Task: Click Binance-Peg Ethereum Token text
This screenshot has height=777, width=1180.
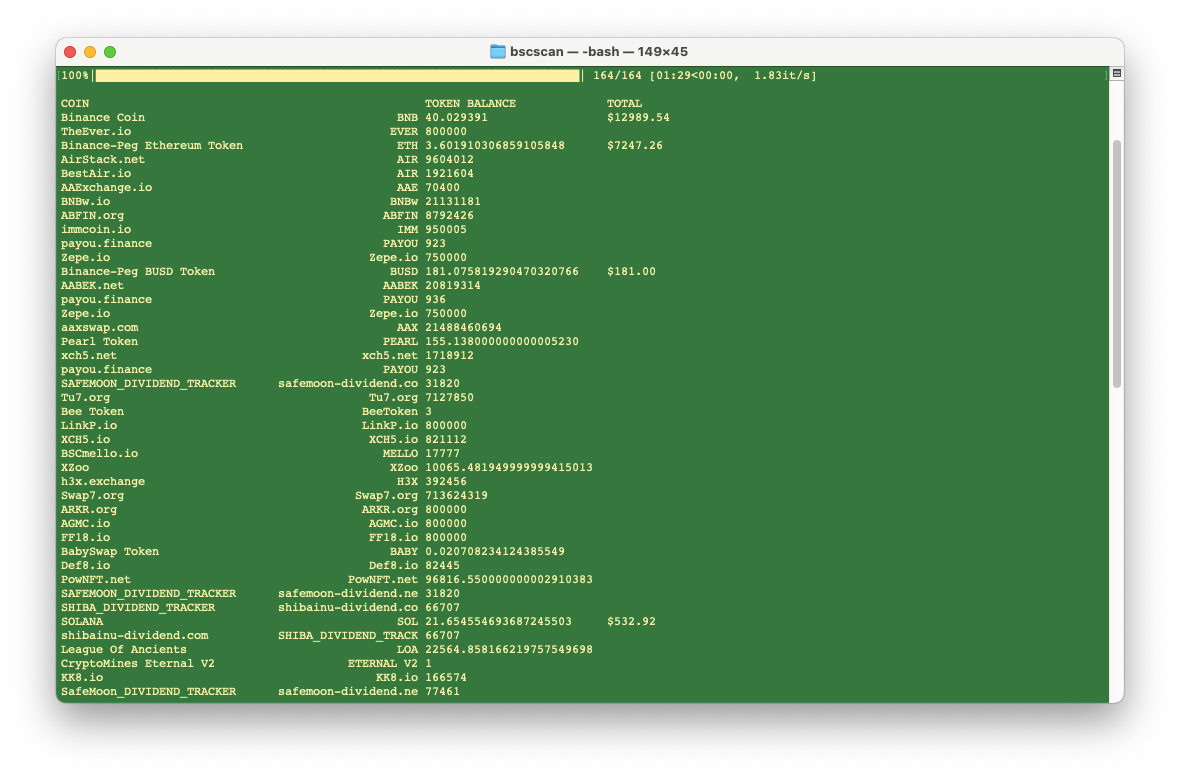Action: point(152,145)
